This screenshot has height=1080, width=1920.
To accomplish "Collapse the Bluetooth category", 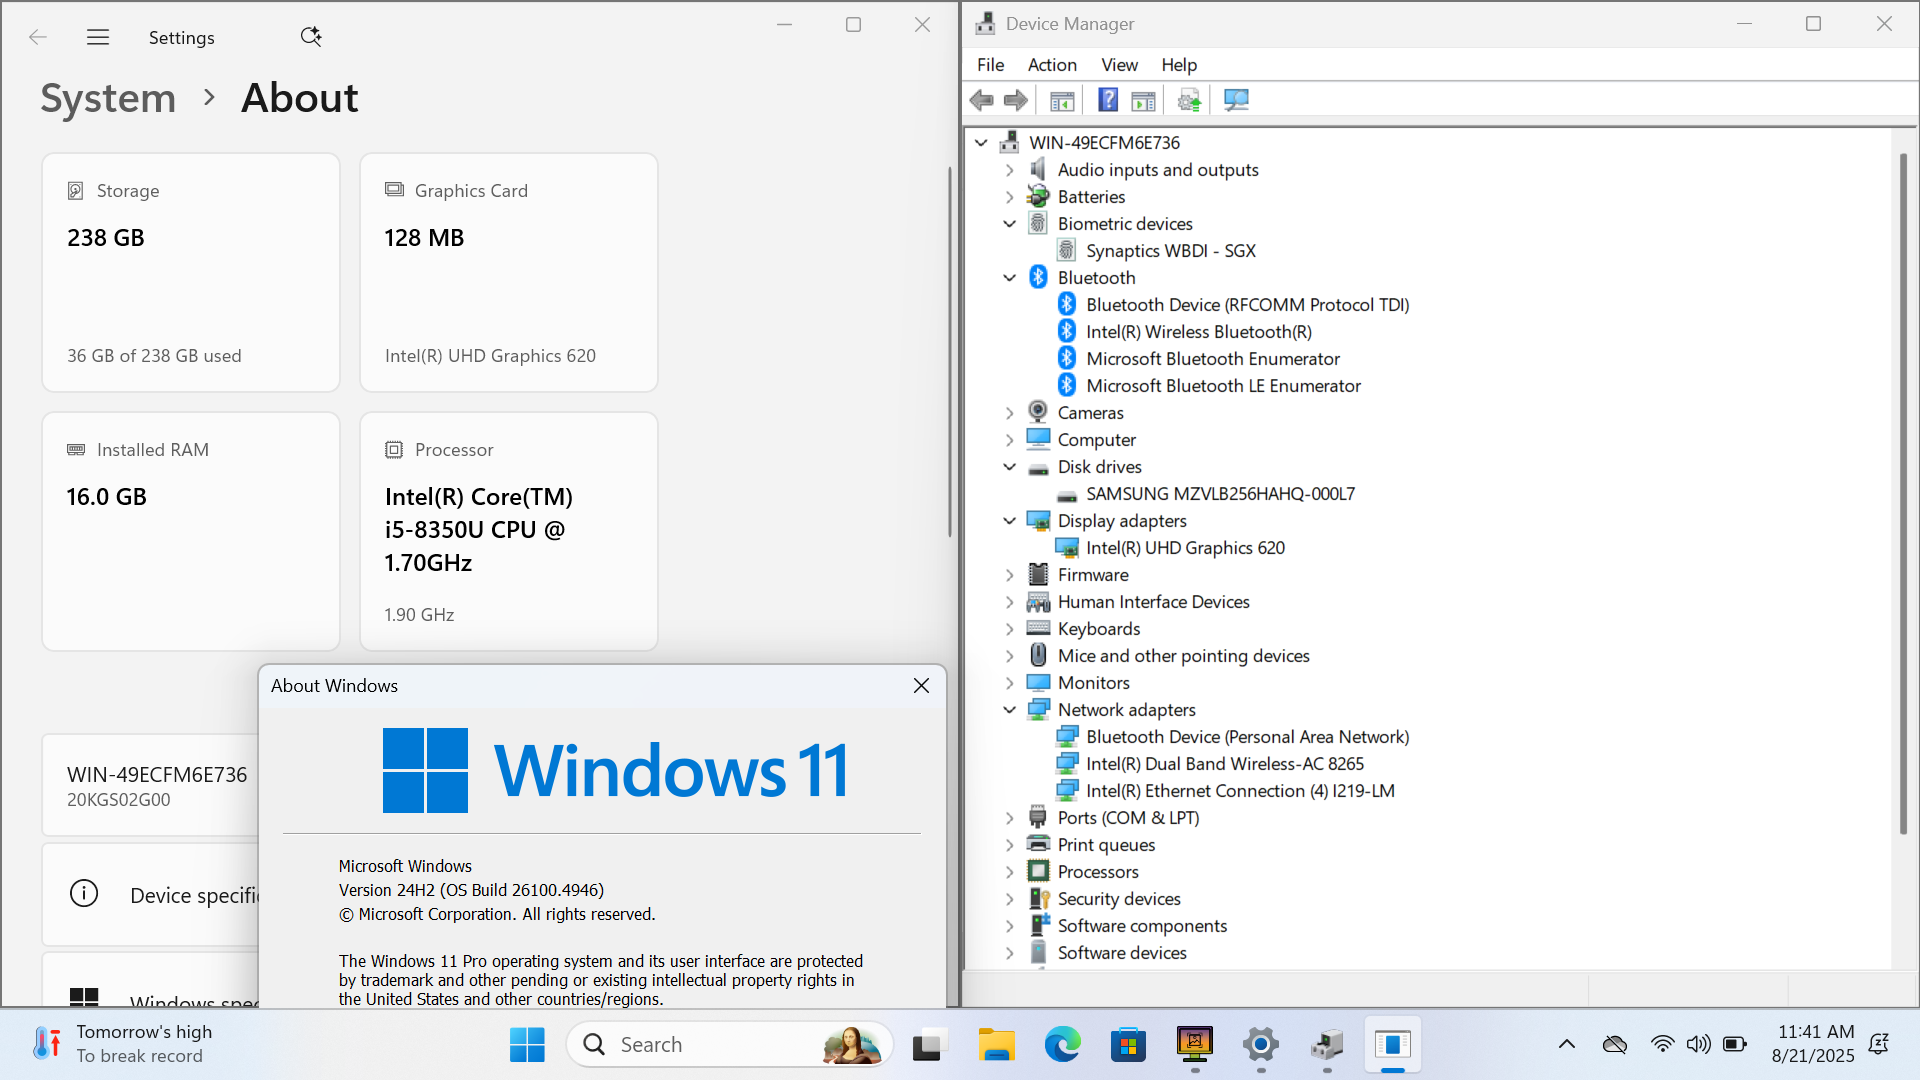I will (1010, 278).
